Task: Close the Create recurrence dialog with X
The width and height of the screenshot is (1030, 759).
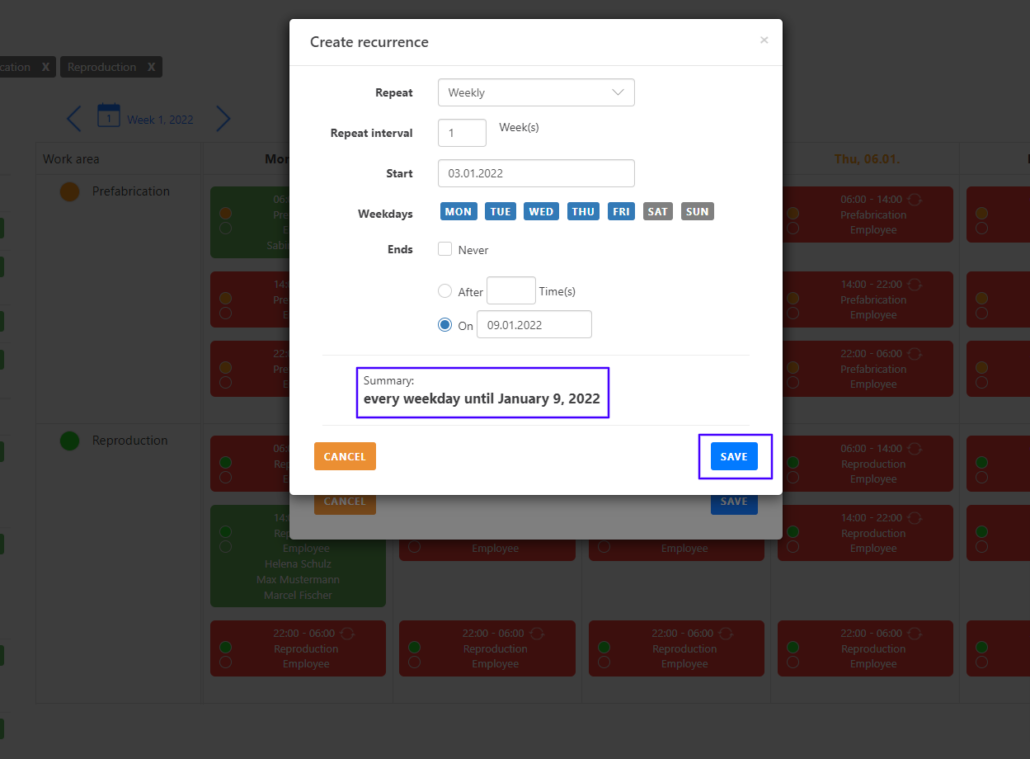Action: (x=764, y=41)
